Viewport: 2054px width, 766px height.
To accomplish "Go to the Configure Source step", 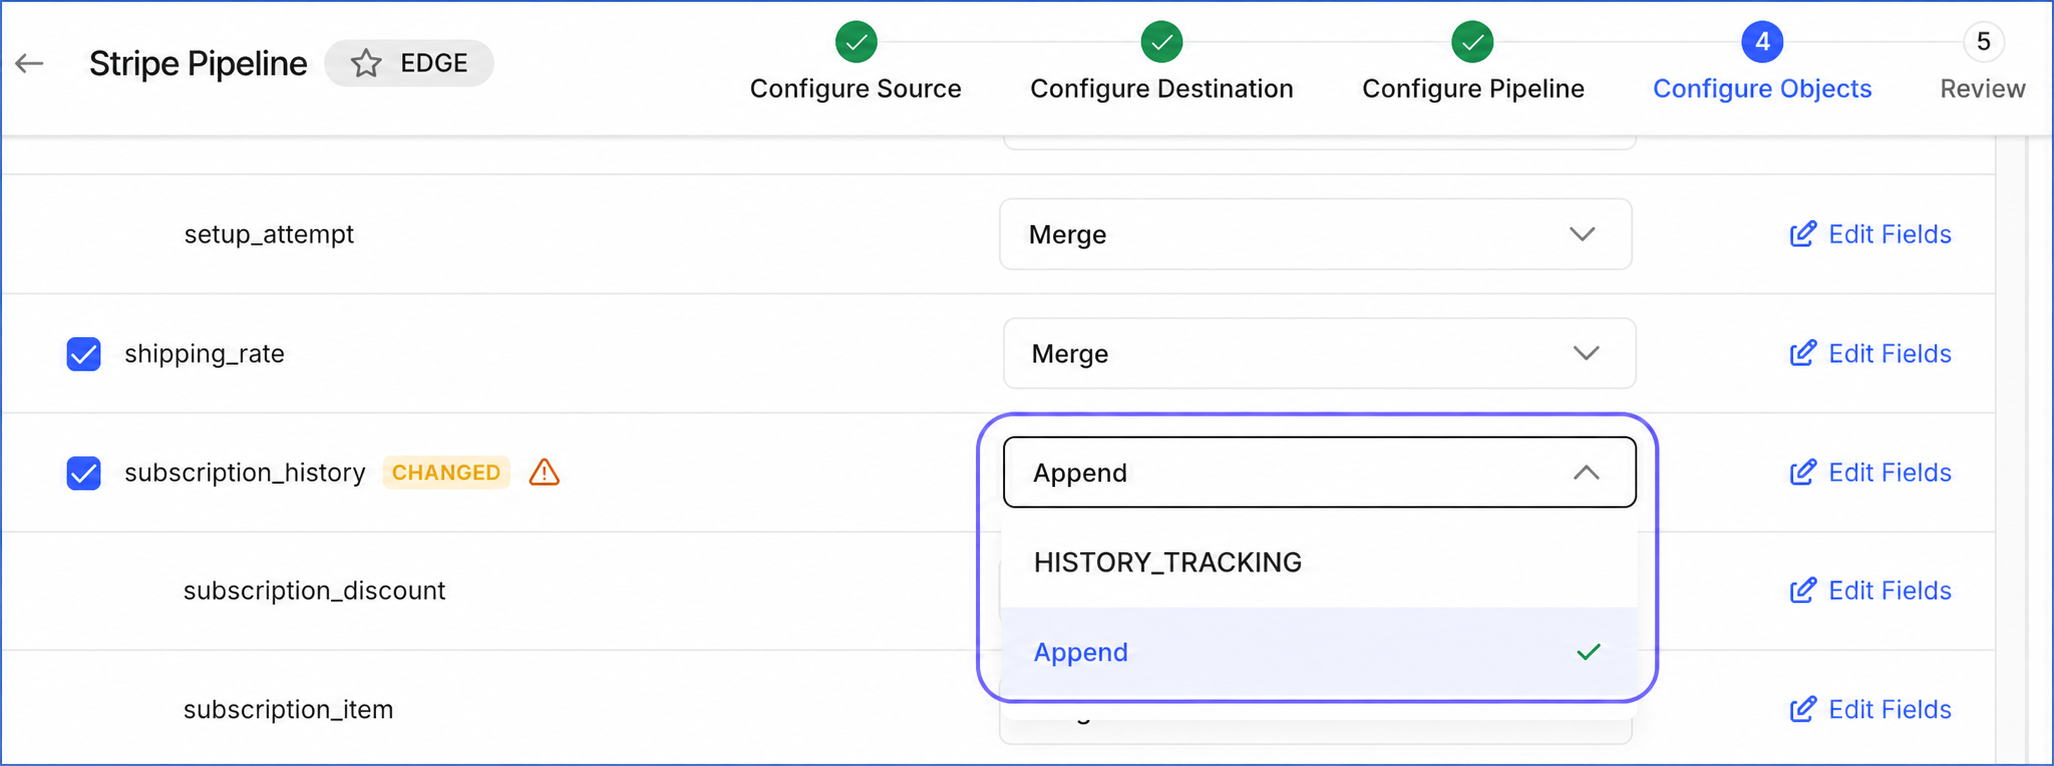I will pos(856,89).
